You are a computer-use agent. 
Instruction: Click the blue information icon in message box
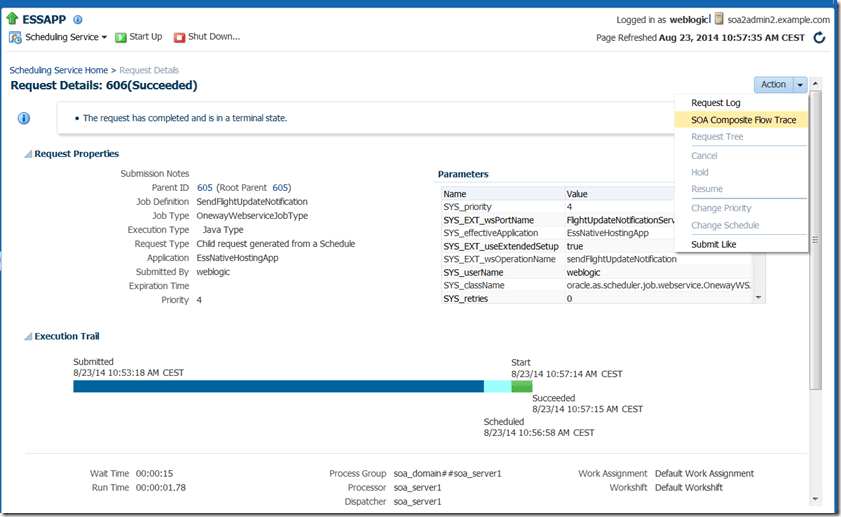[24, 118]
